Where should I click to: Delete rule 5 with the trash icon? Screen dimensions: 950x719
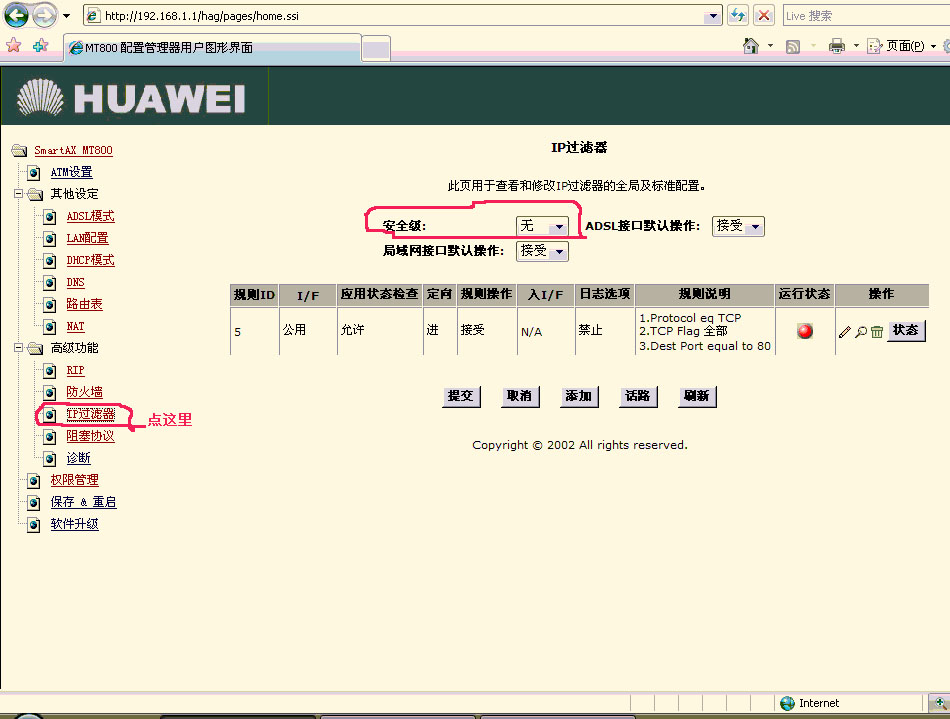876,332
